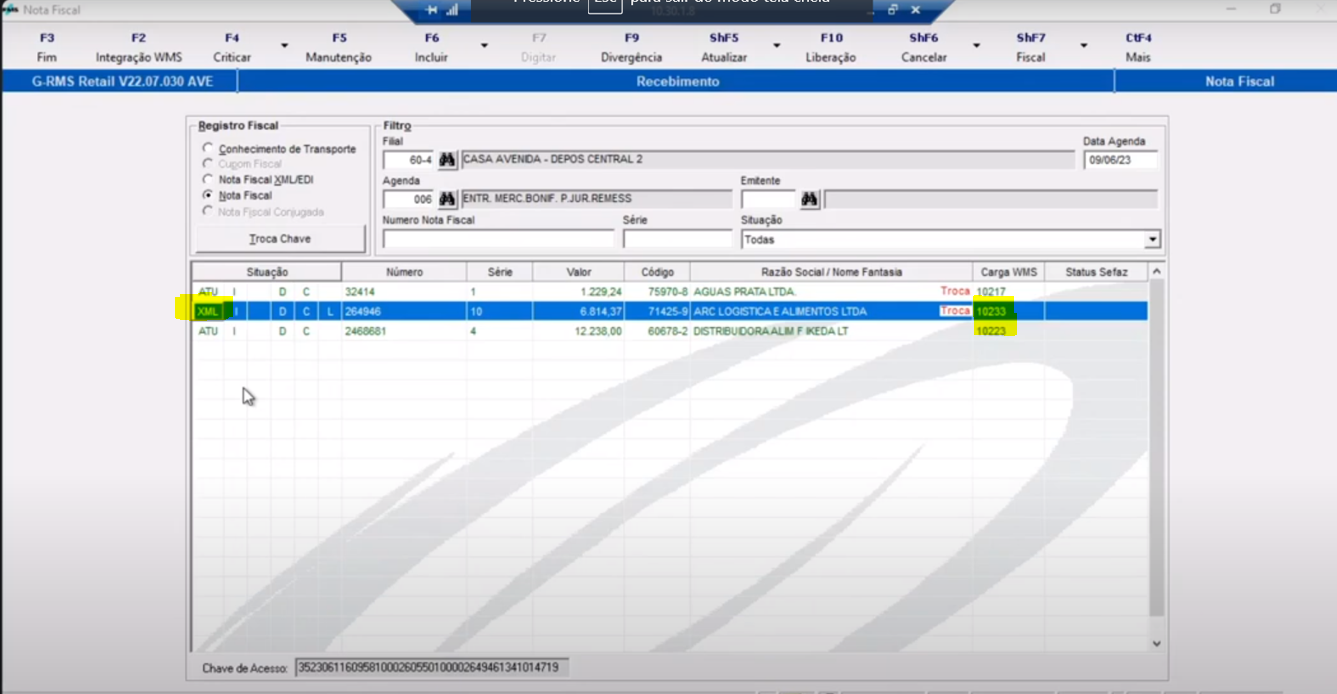Select the Conhecimento de Transporte radio button
Image resolution: width=1337 pixels, height=694 pixels.
(x=208, y=149)
